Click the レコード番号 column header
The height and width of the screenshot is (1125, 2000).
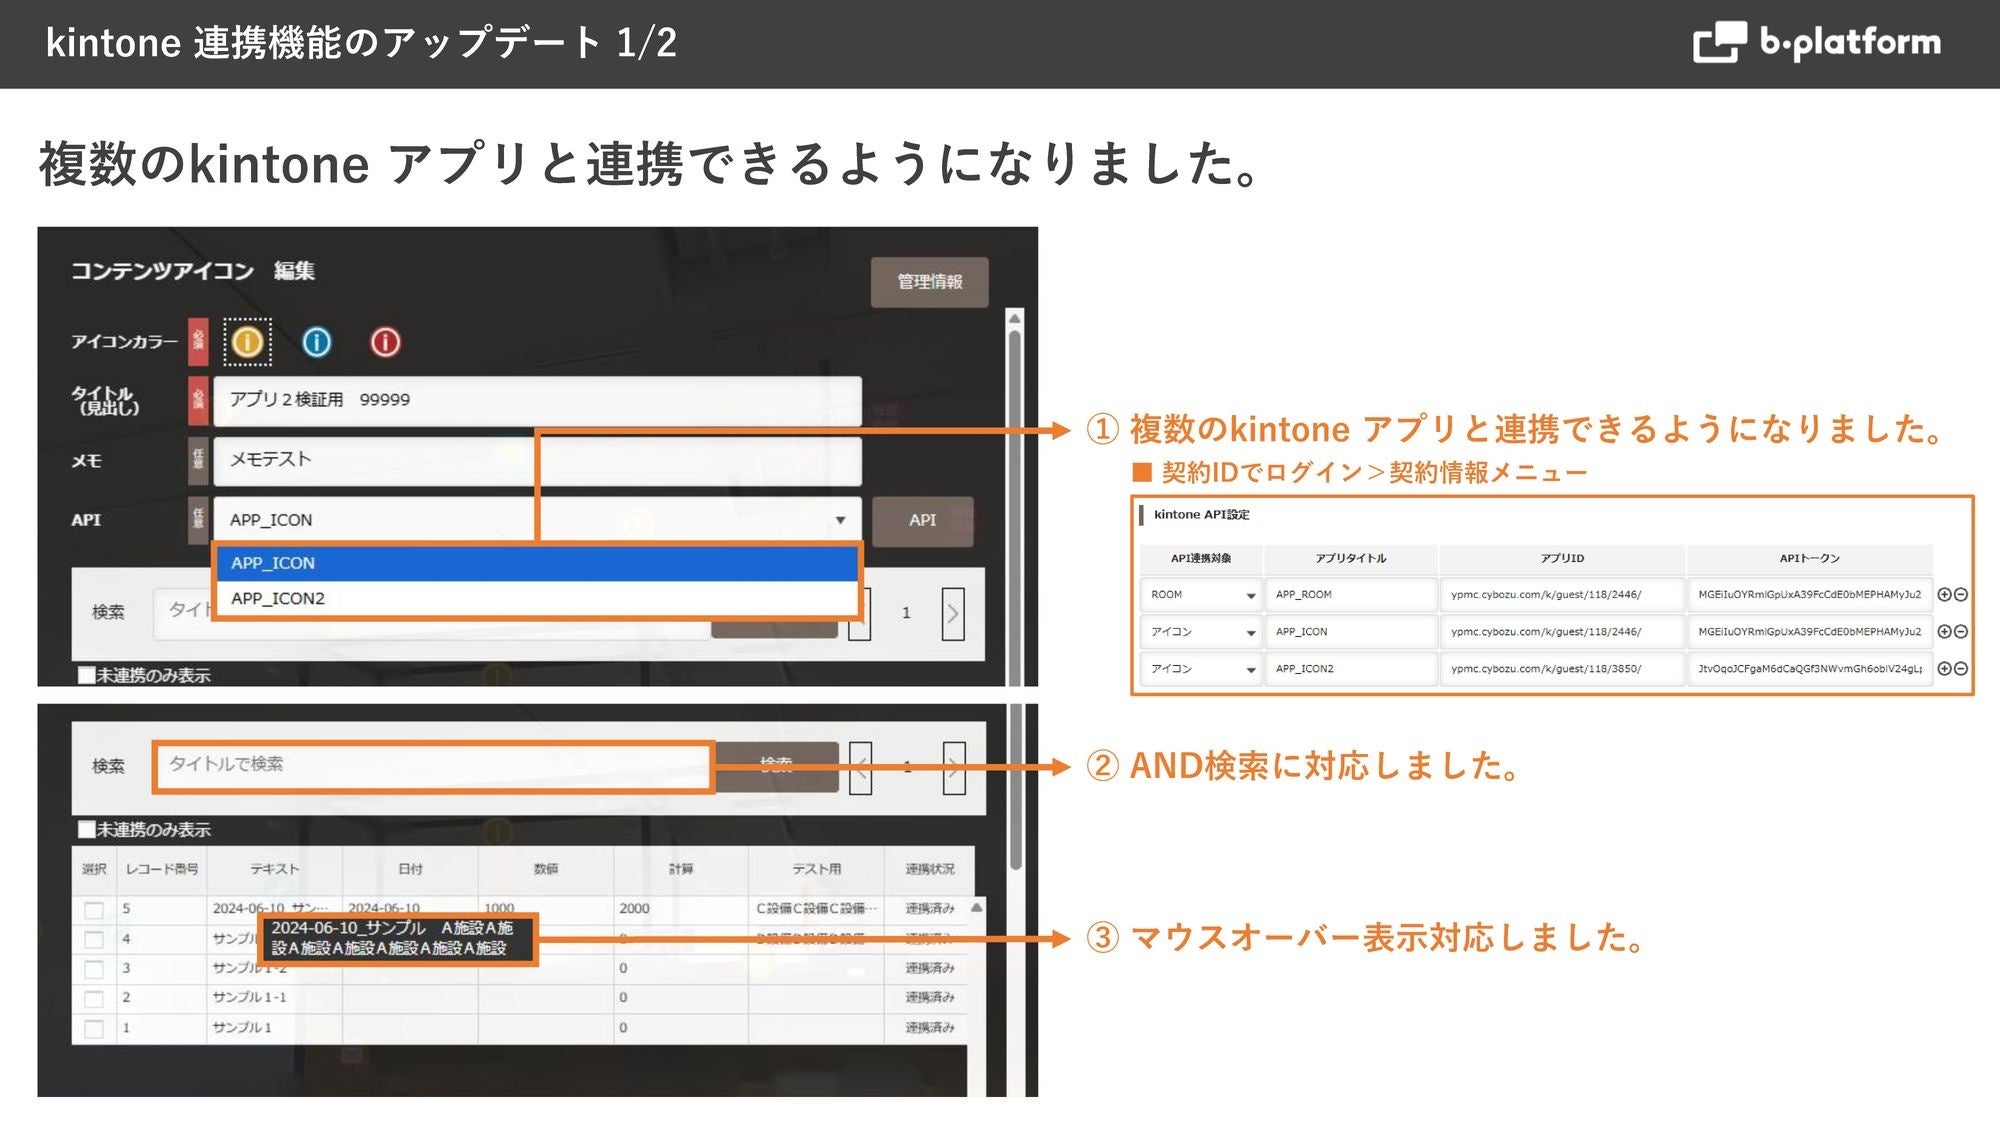(161, 869)
